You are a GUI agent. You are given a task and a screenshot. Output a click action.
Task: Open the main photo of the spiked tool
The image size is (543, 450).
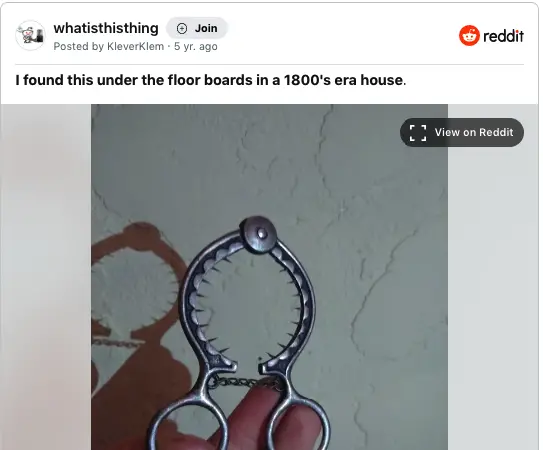point(269,277)
